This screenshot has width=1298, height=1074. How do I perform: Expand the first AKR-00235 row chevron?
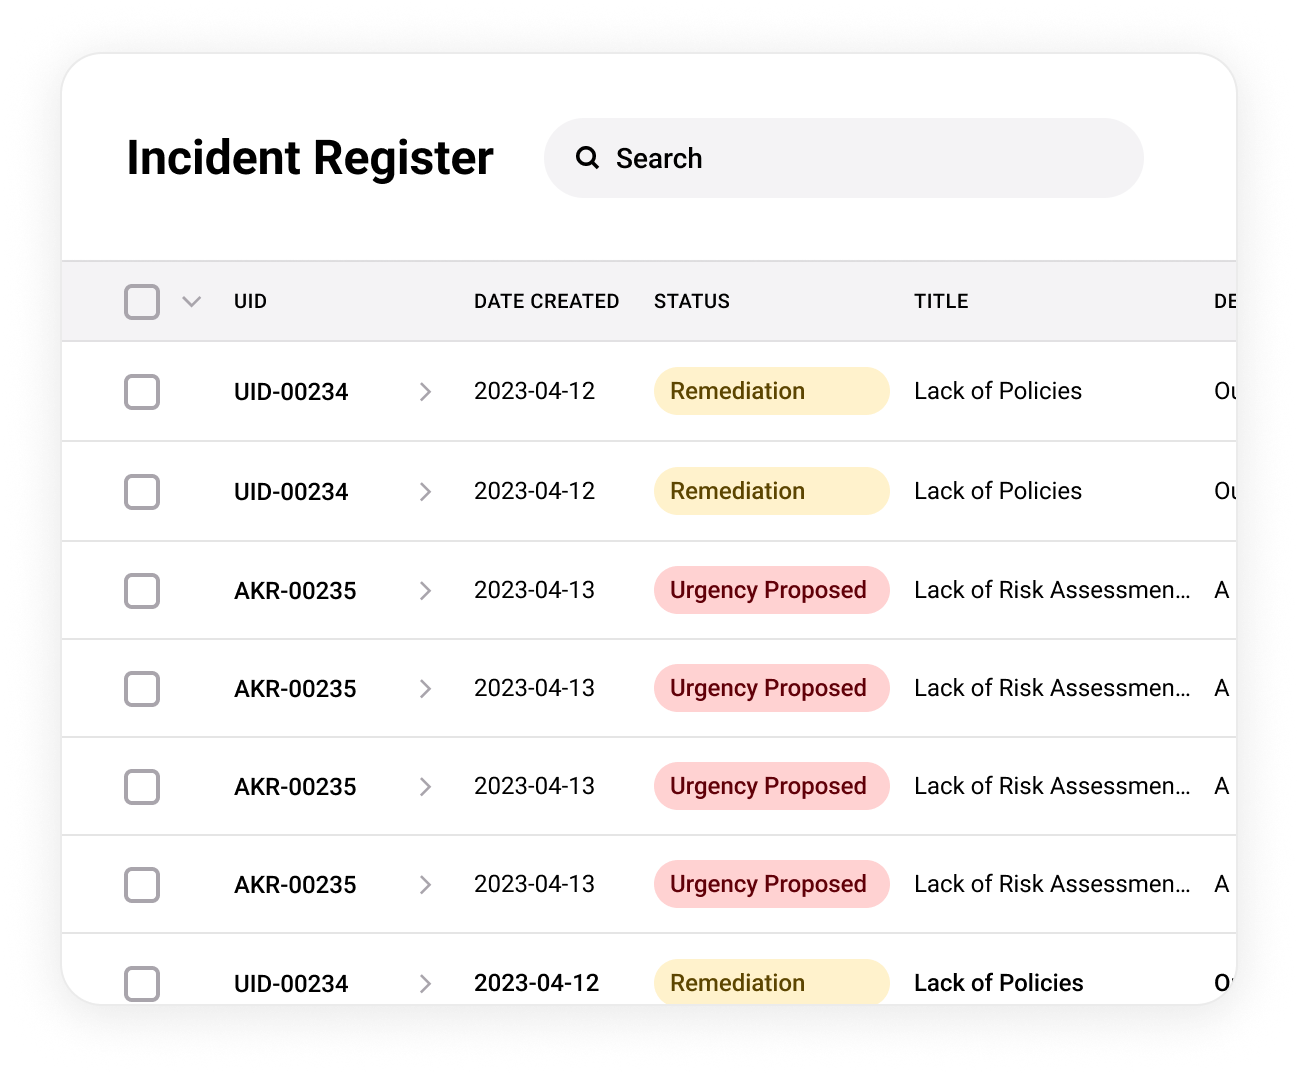[425, 591]
